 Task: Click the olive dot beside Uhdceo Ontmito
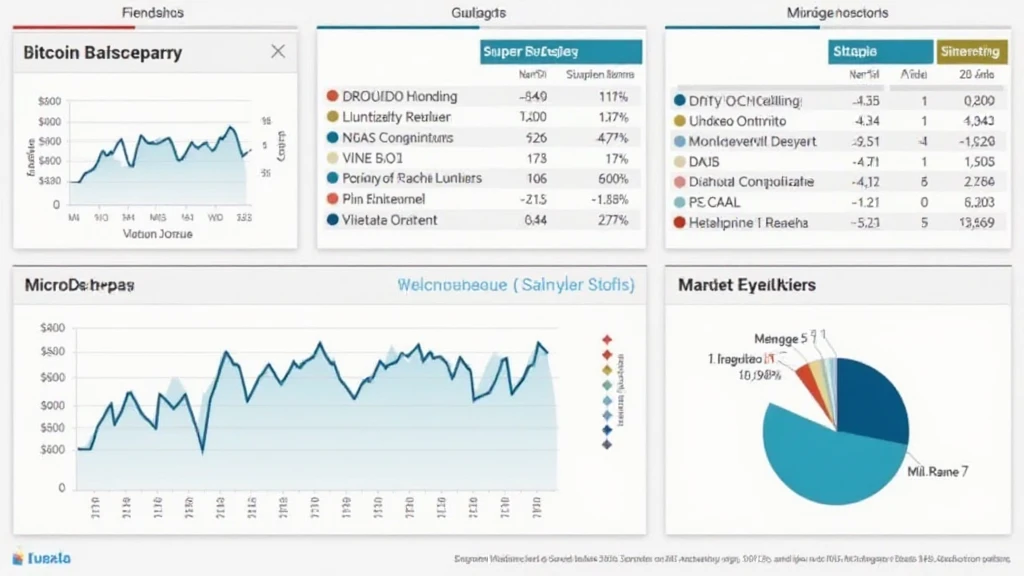[681, 121]
